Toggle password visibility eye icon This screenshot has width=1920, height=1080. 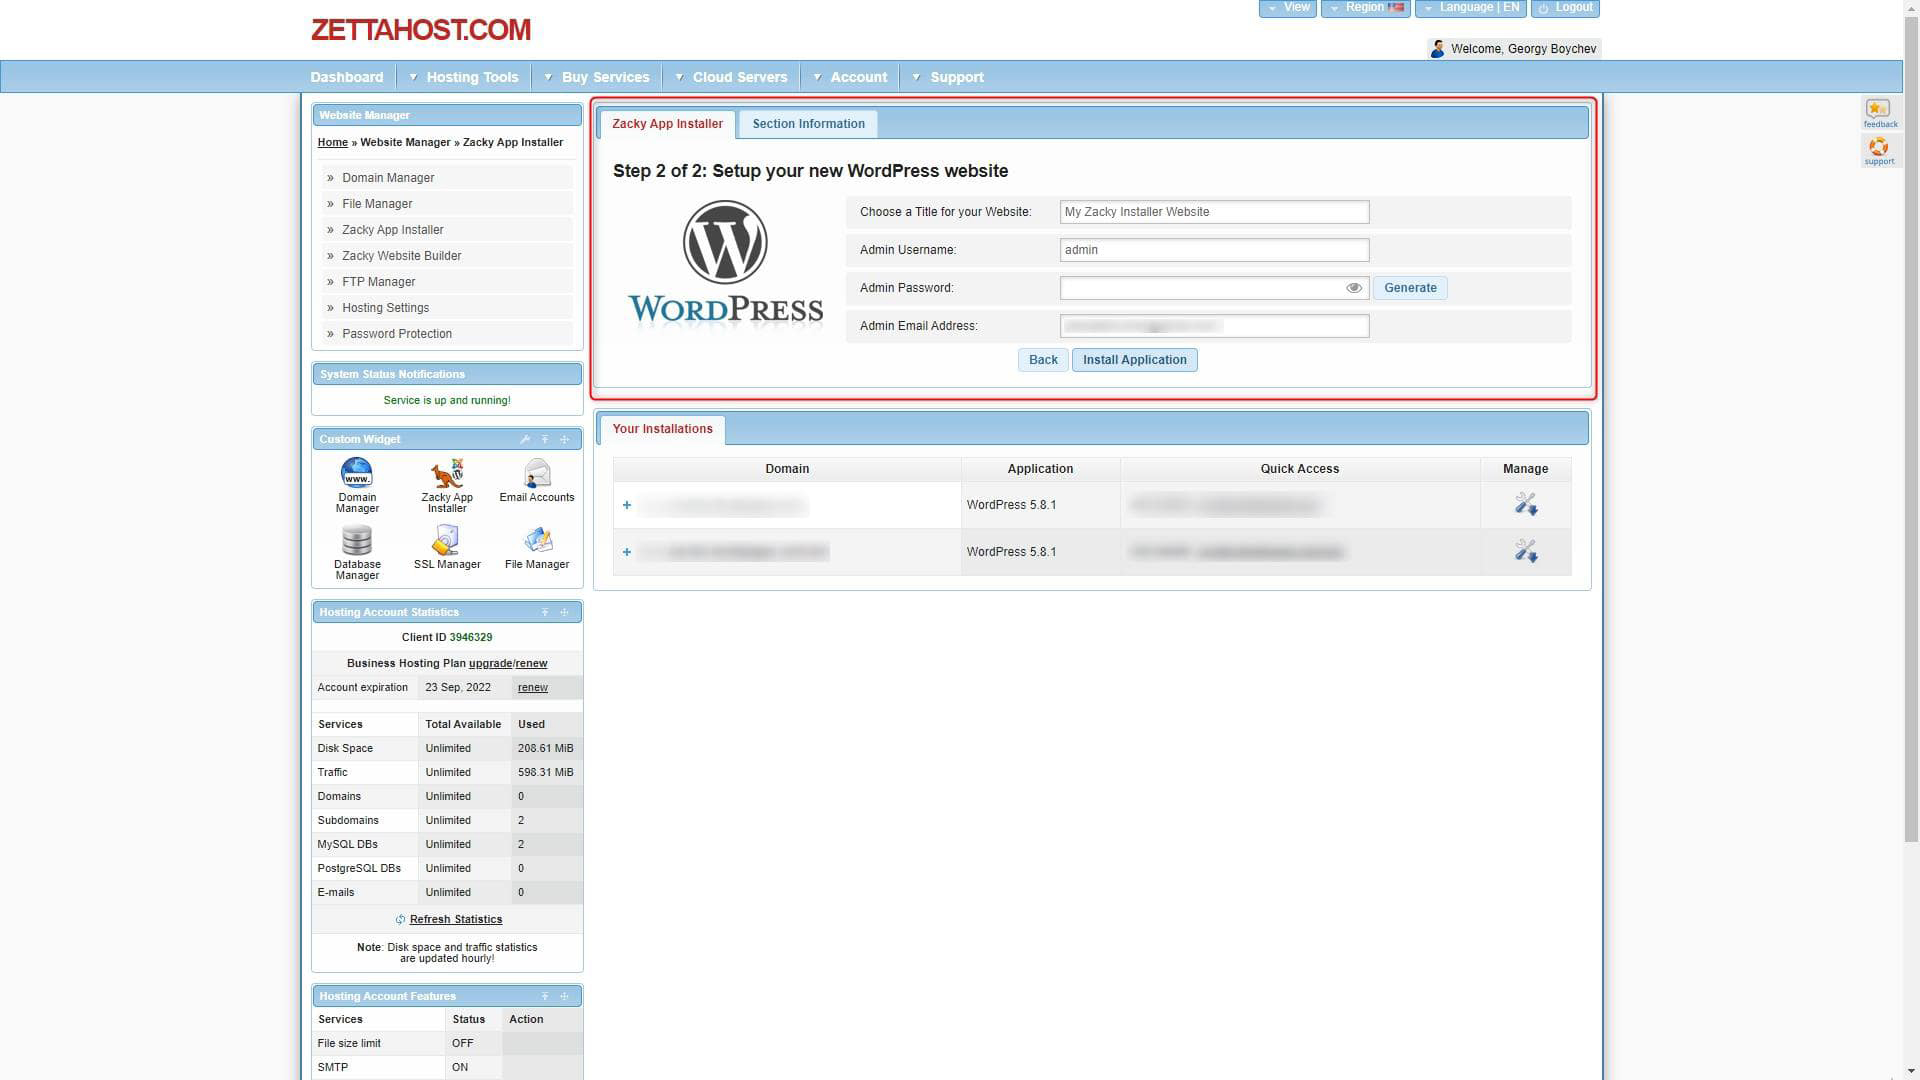pos(1354,288)
